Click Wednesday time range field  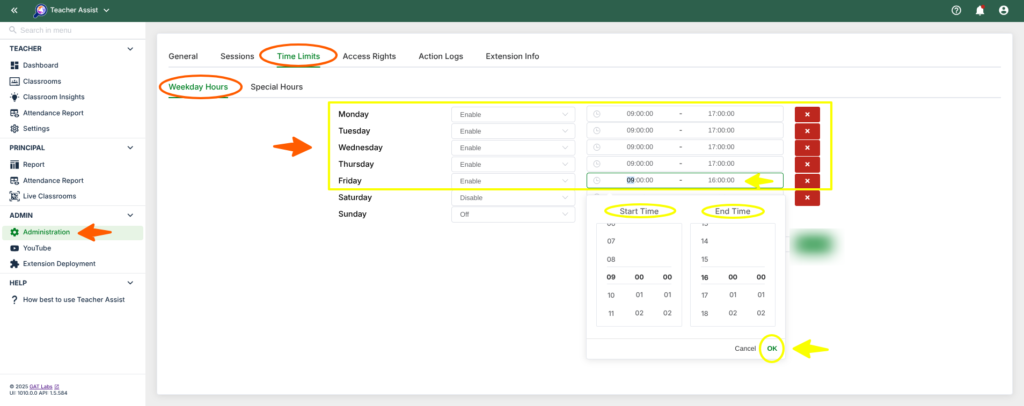point(684,147)
